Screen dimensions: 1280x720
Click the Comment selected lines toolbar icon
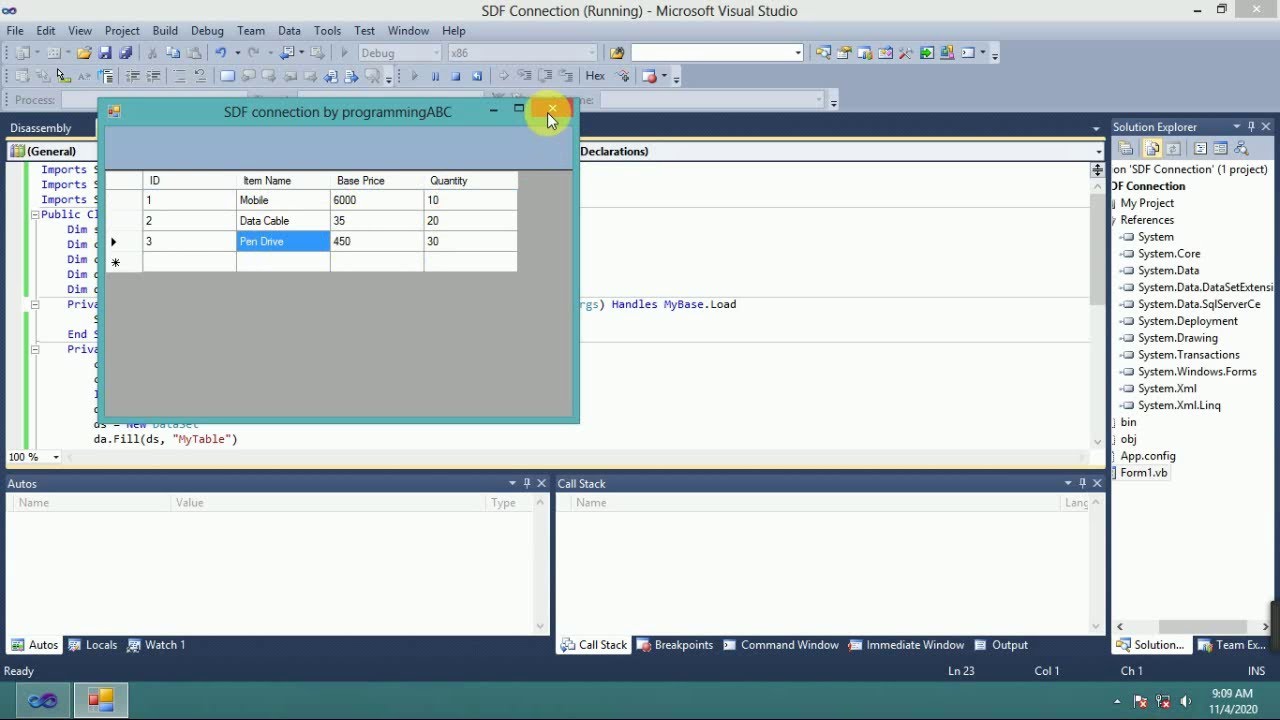180,76
